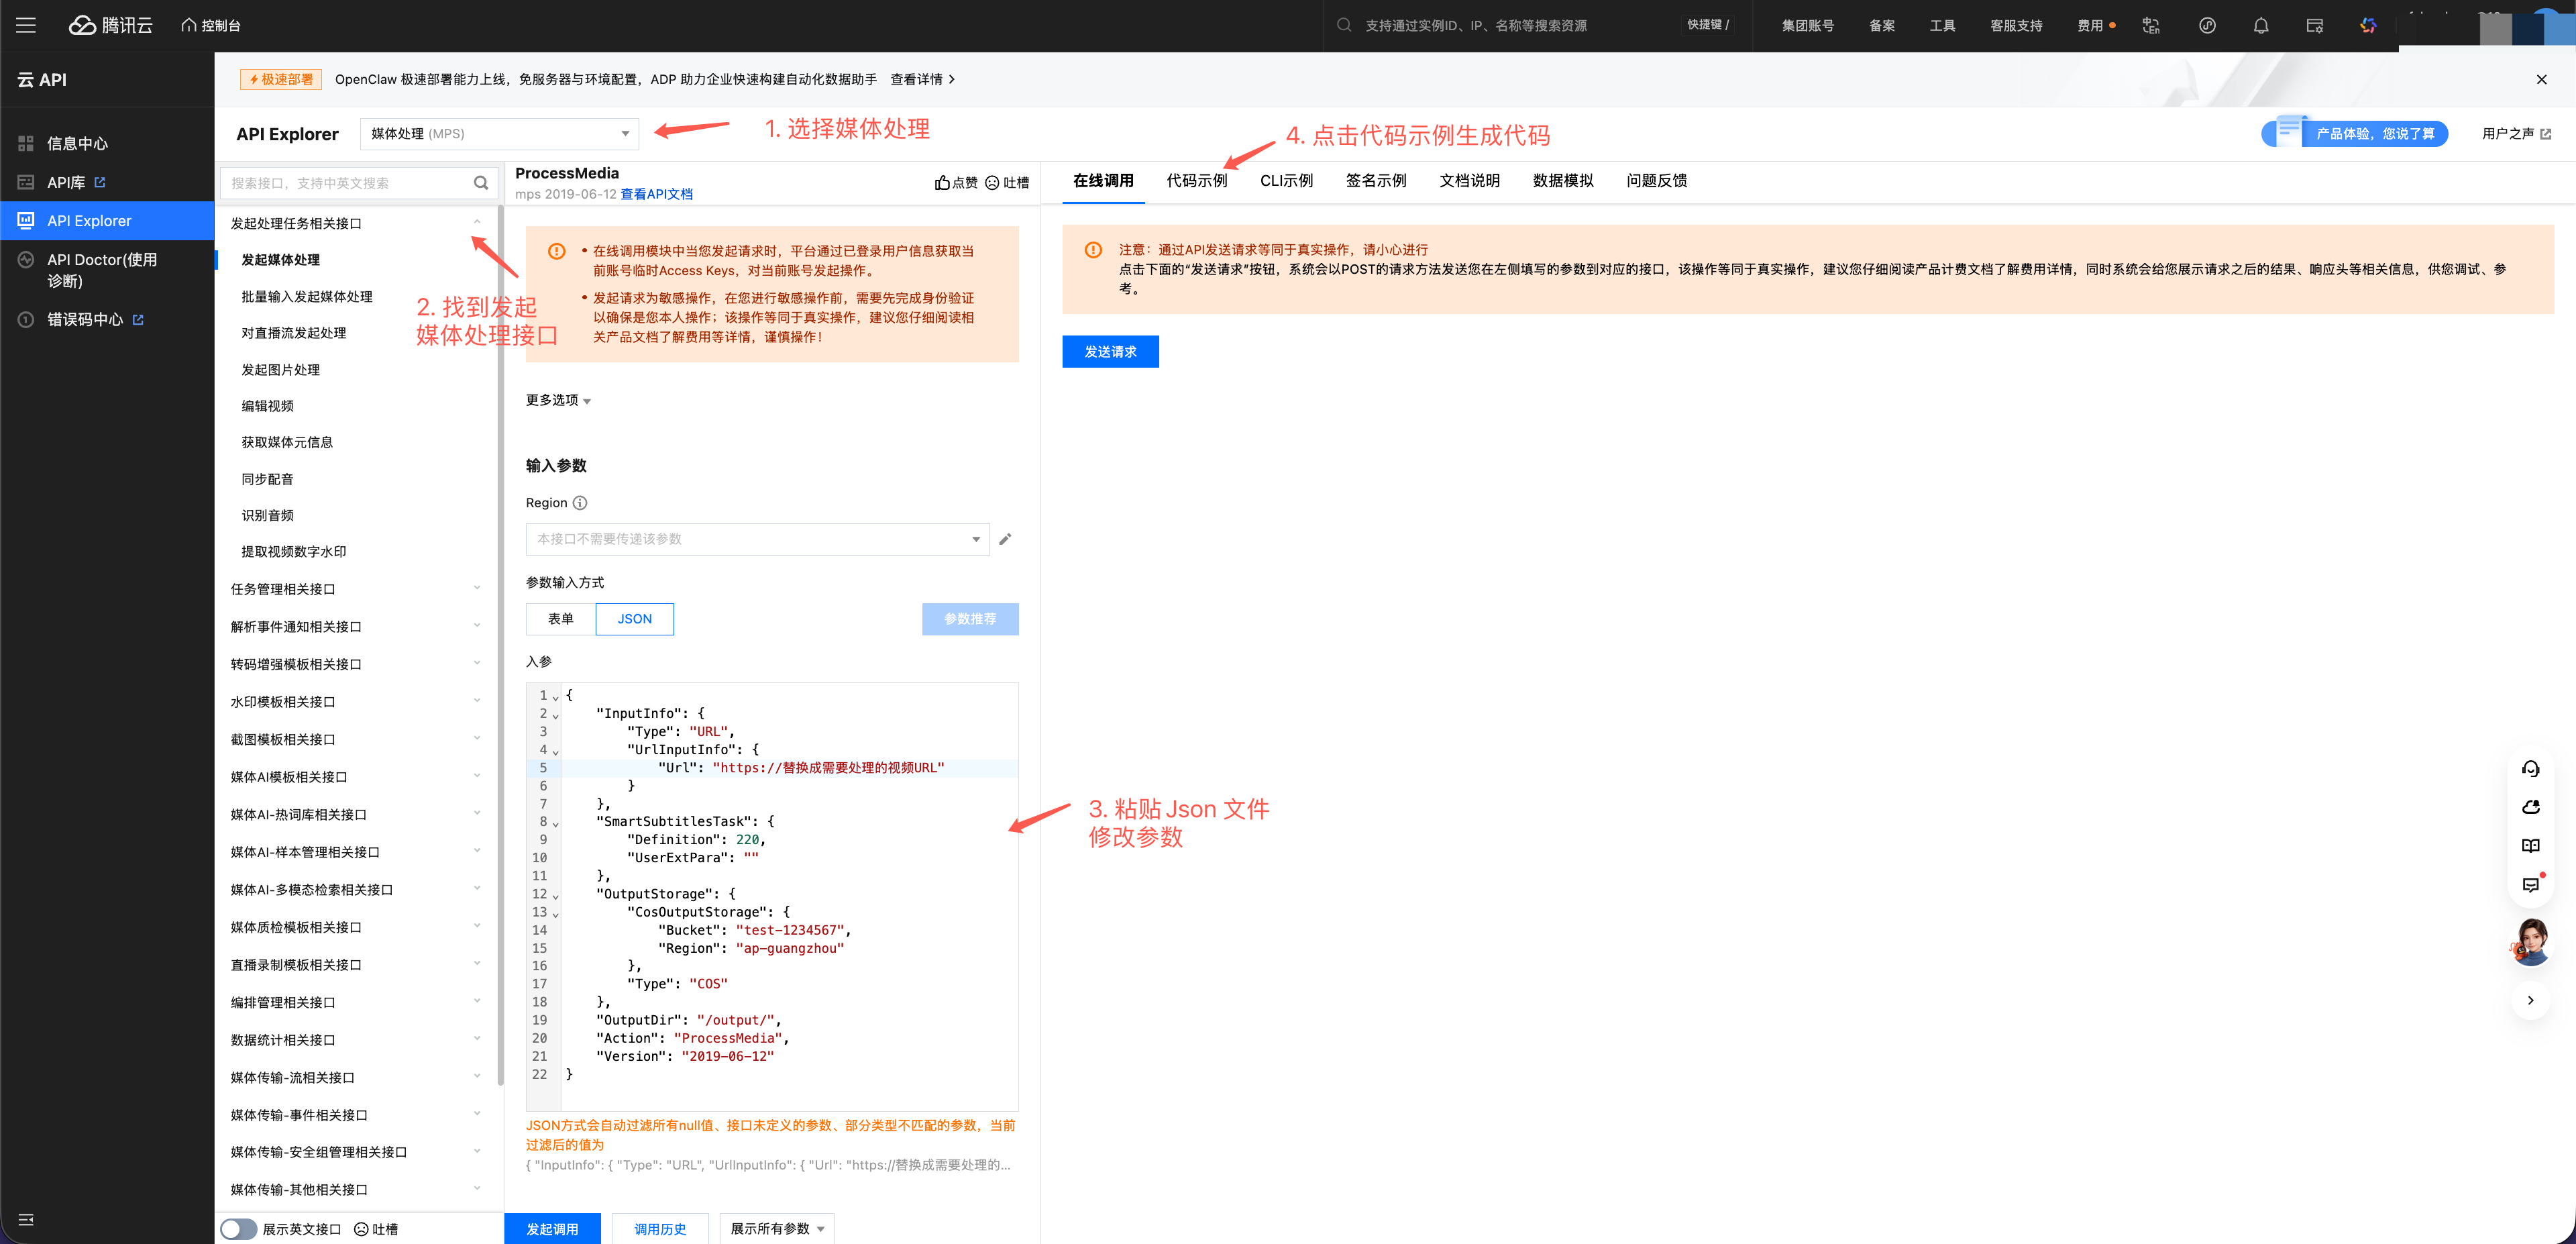The width and height of the screenshot is (2576, 1244).
Task: Open the CLI示例 tab
Action: [x=1286, y=181]
